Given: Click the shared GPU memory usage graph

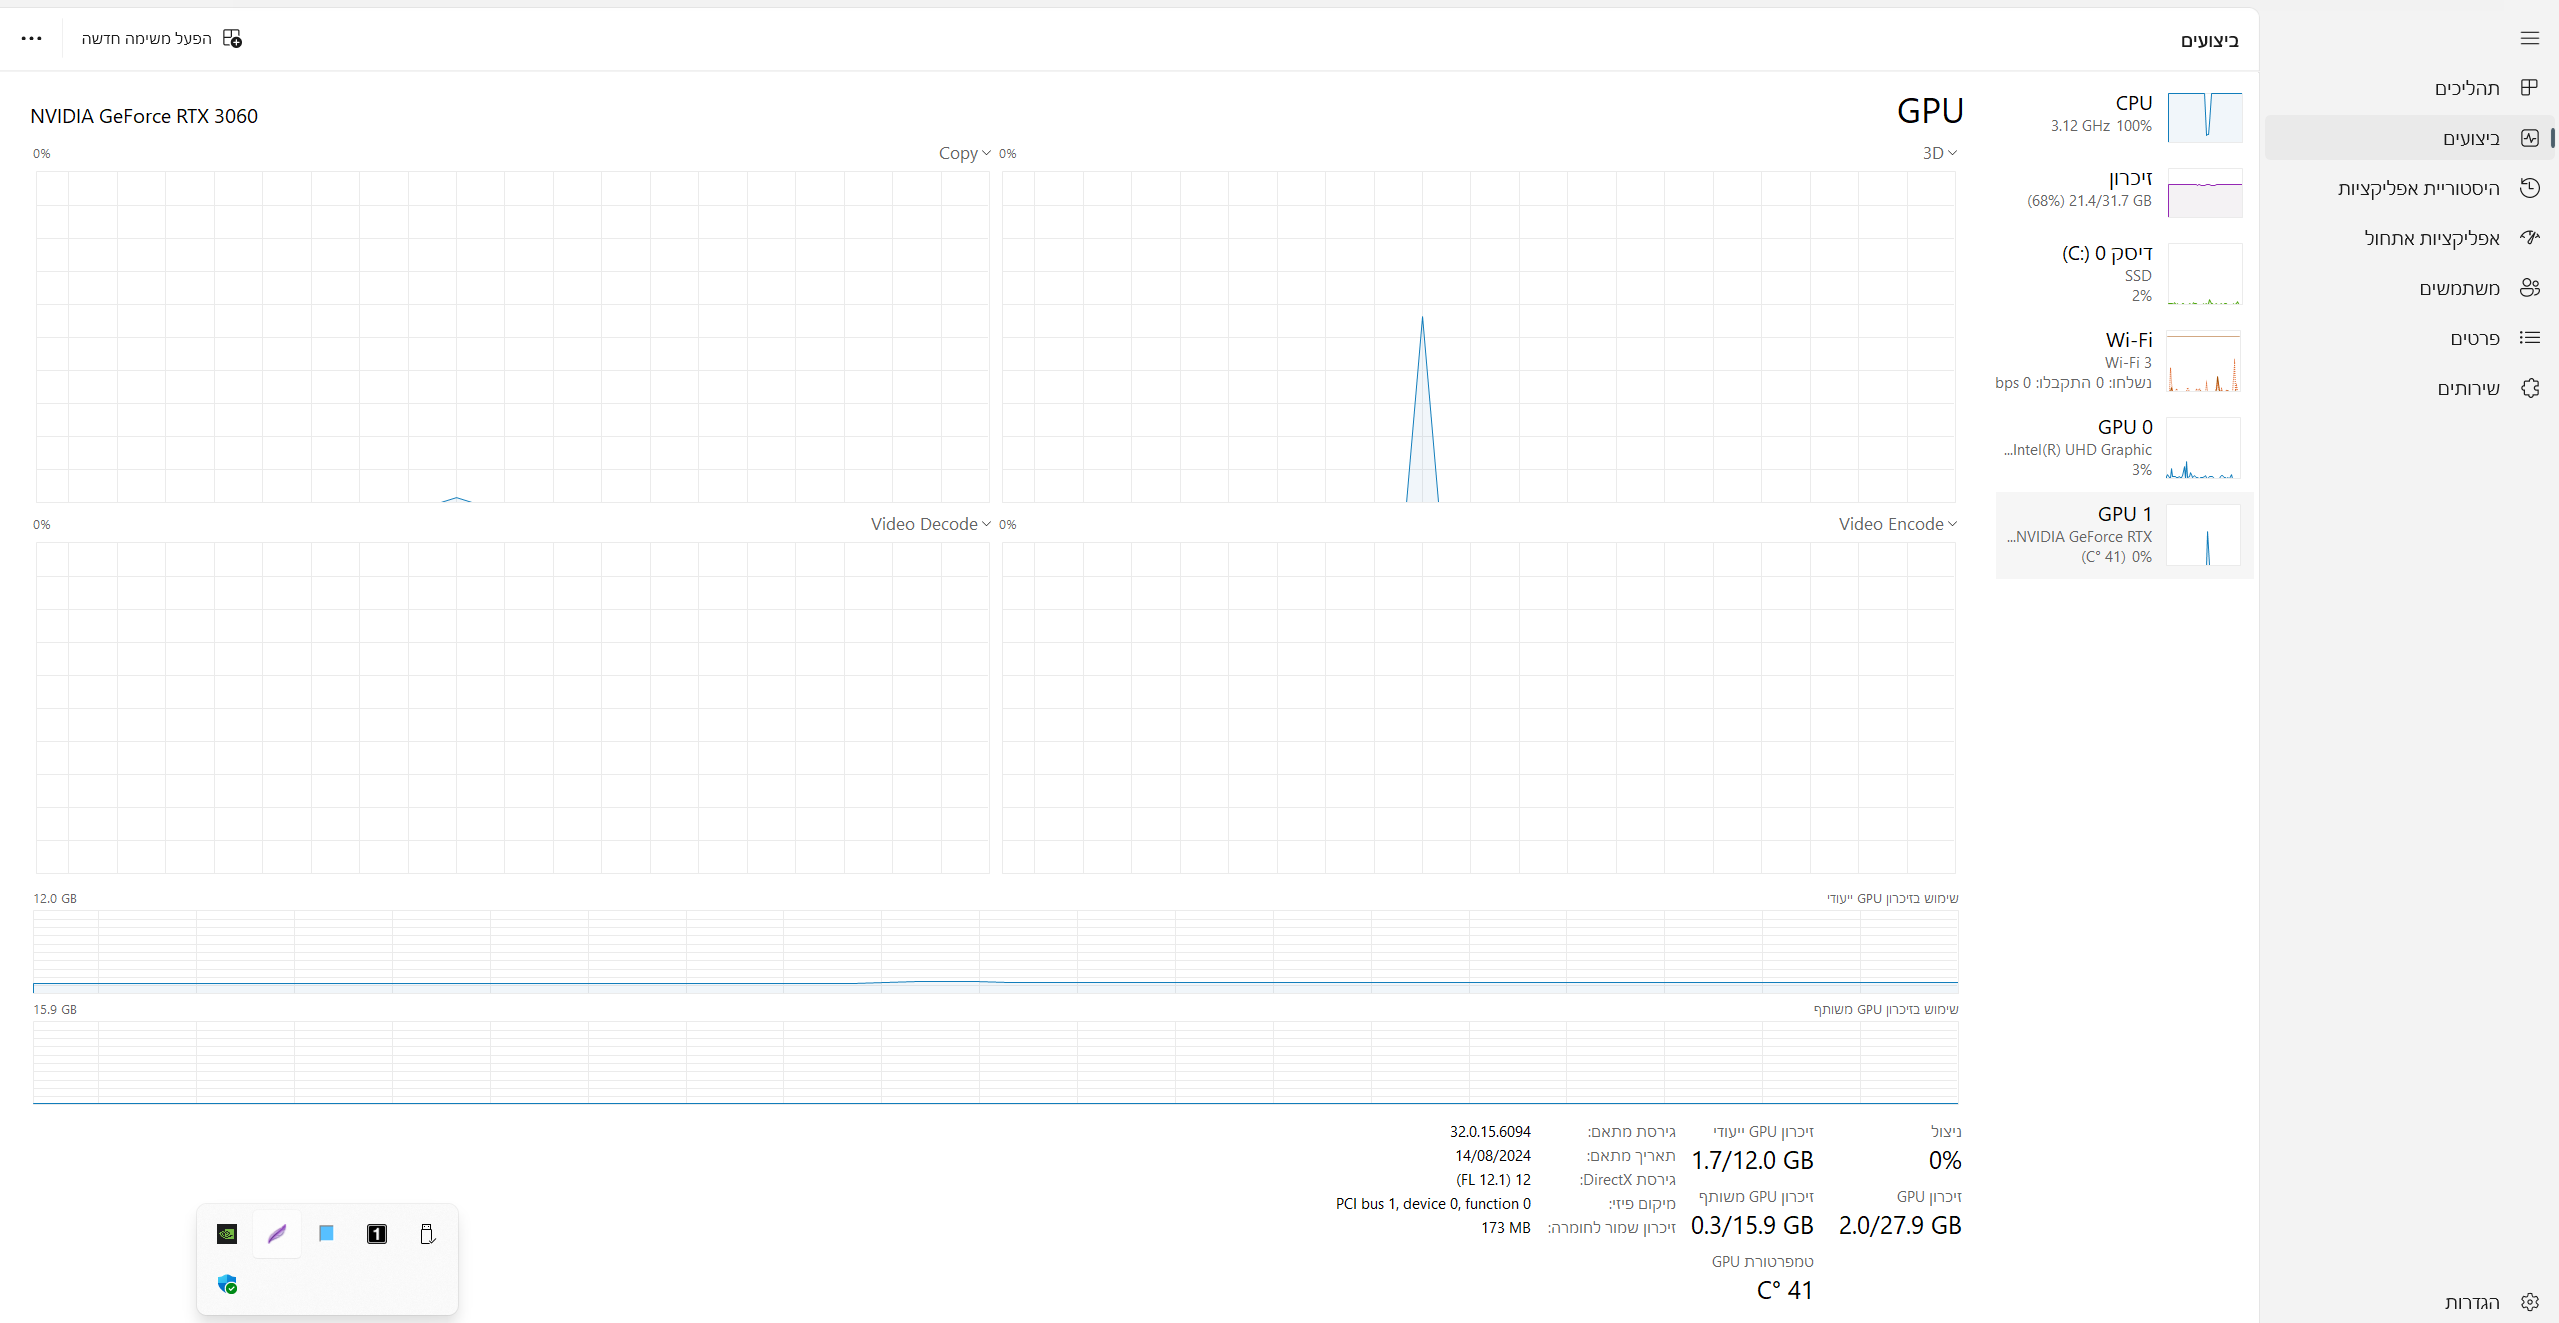Looking at the screenshot, I should pos(995,1062).
